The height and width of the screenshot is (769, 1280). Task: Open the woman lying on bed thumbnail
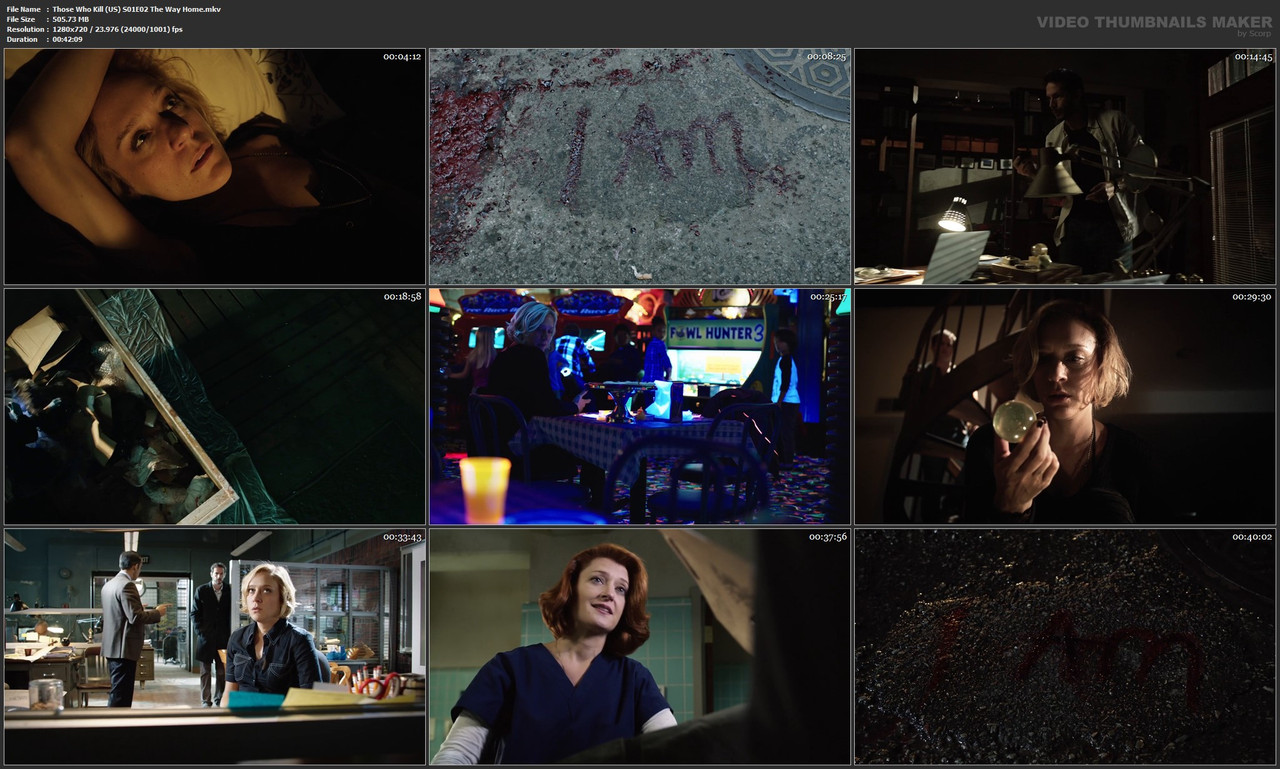(x=215, y=165)
